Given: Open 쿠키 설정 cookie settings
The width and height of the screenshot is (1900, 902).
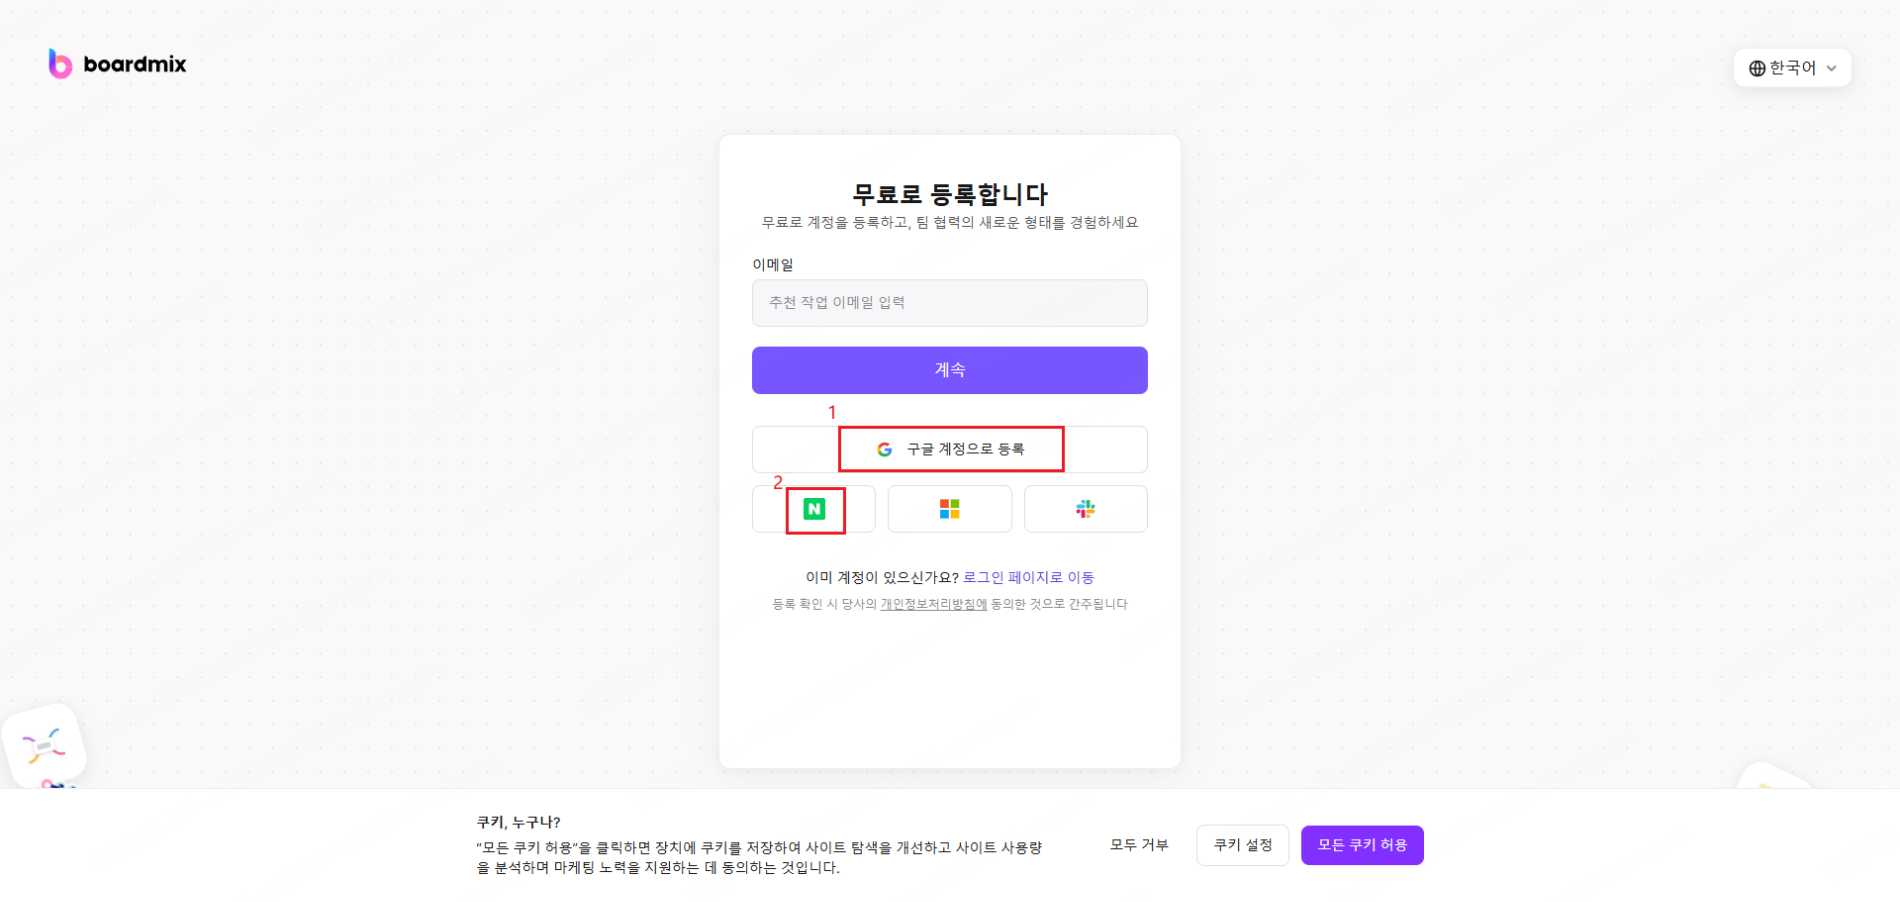Looking at the screenshot, I should tap(1243, 845).
